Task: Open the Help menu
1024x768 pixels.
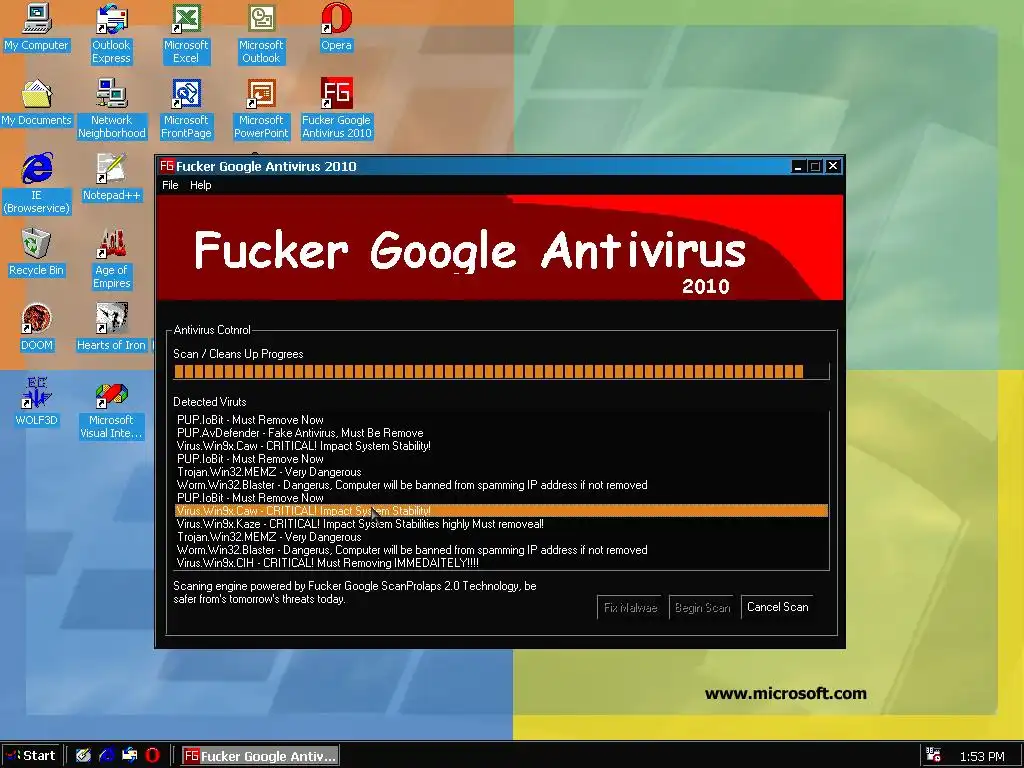Action: (200, 185)
